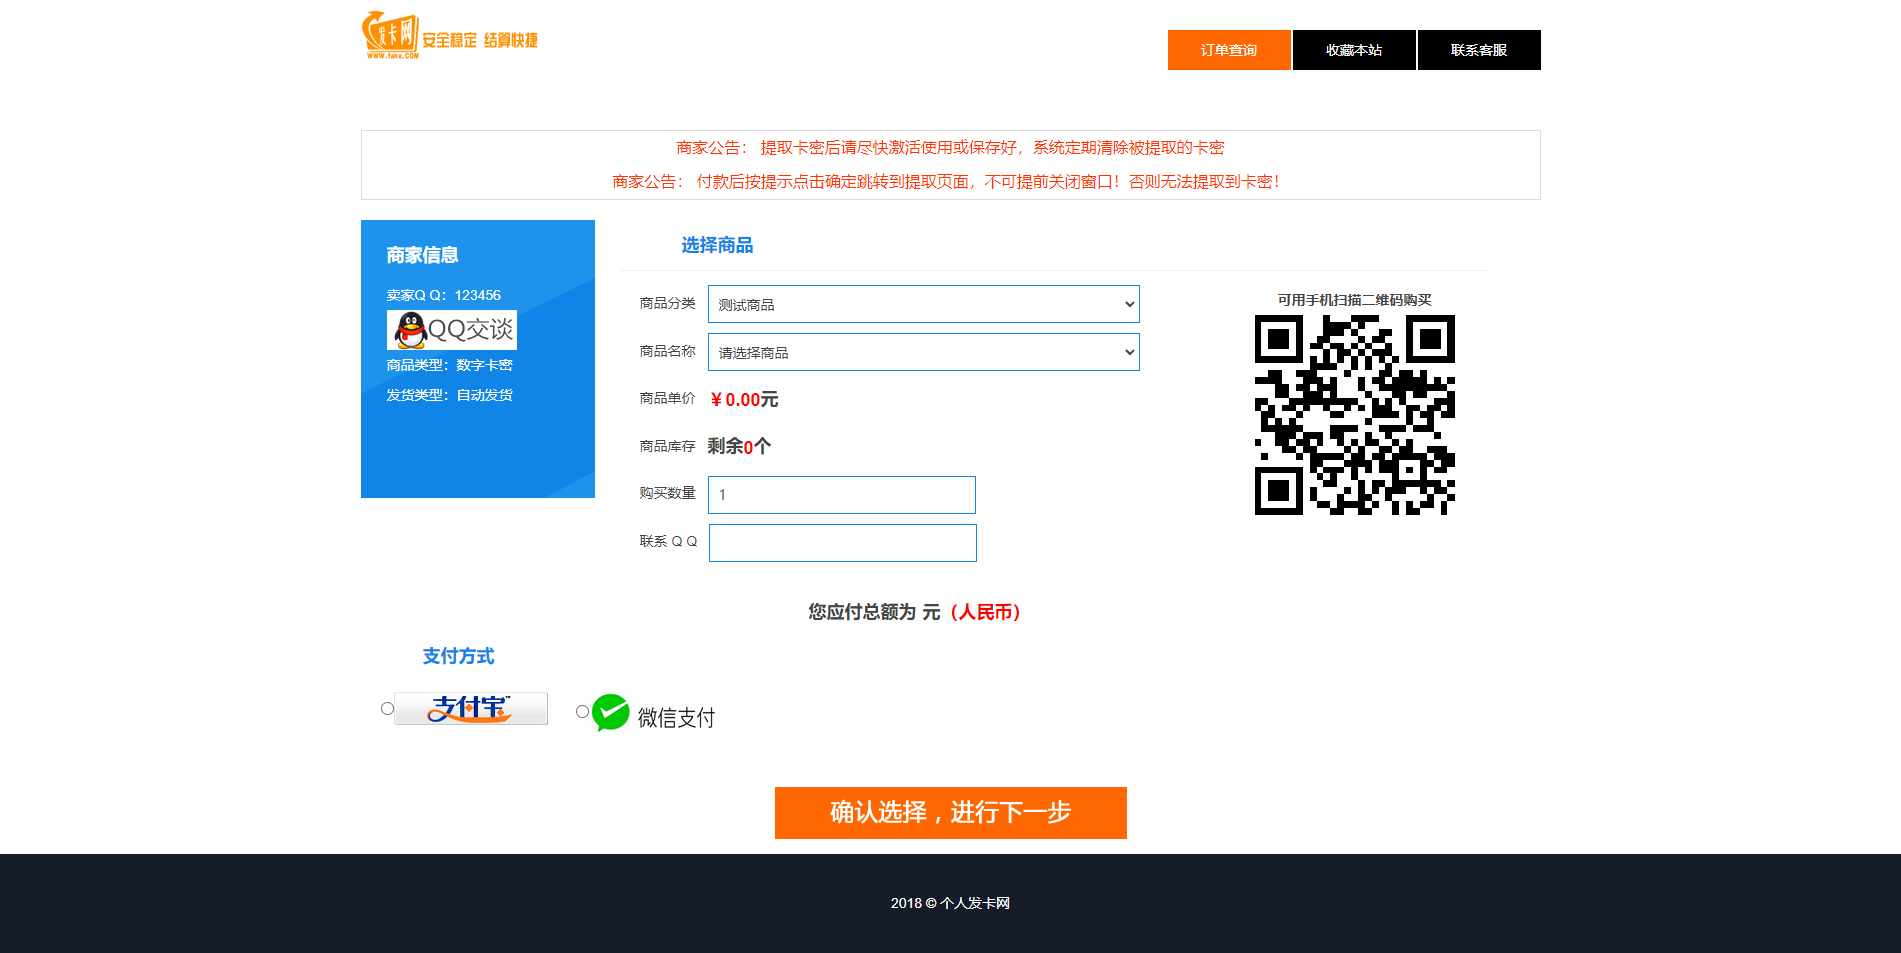Select the Alipay payment radio button
1901x953 pixels.
[x=385, y=708]
